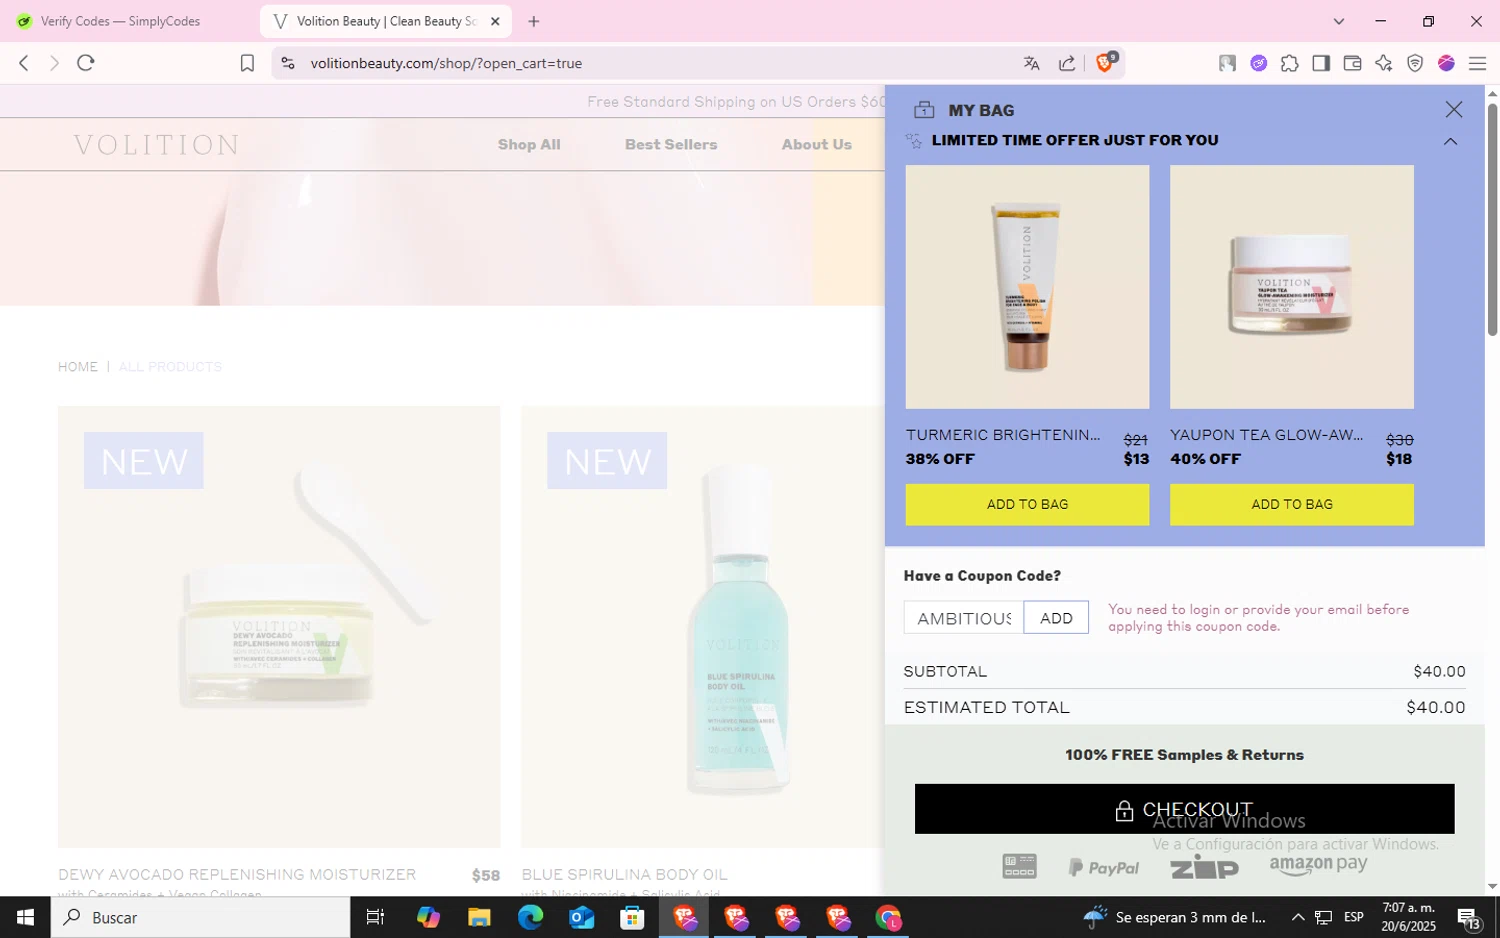Click the My Bag bag icon
Screen dimensions: 1500x938
(x=924, y=110)
